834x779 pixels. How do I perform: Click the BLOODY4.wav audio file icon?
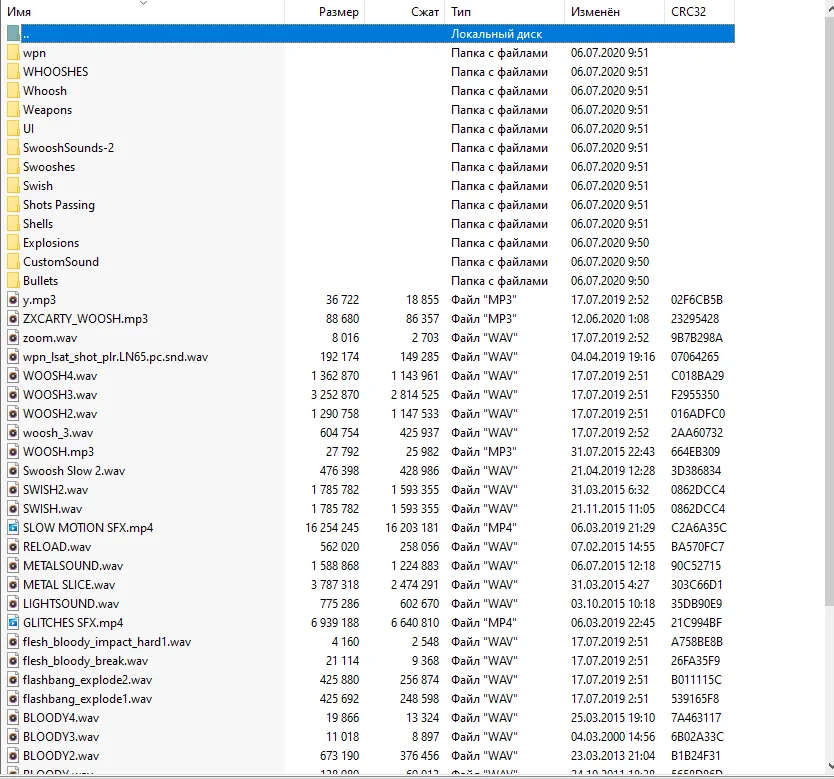tap(13, 718)
